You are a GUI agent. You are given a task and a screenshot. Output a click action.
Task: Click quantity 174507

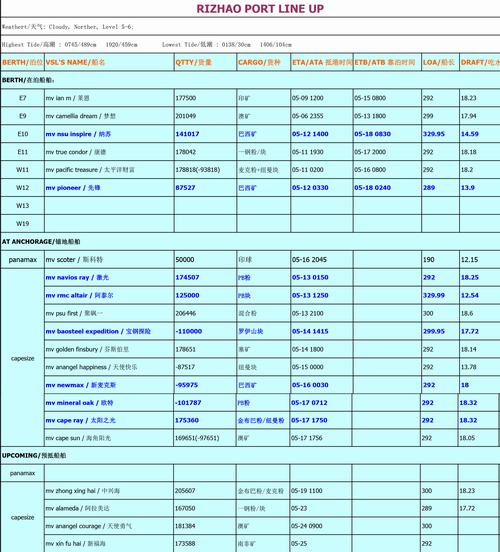[x=187, y=277]
